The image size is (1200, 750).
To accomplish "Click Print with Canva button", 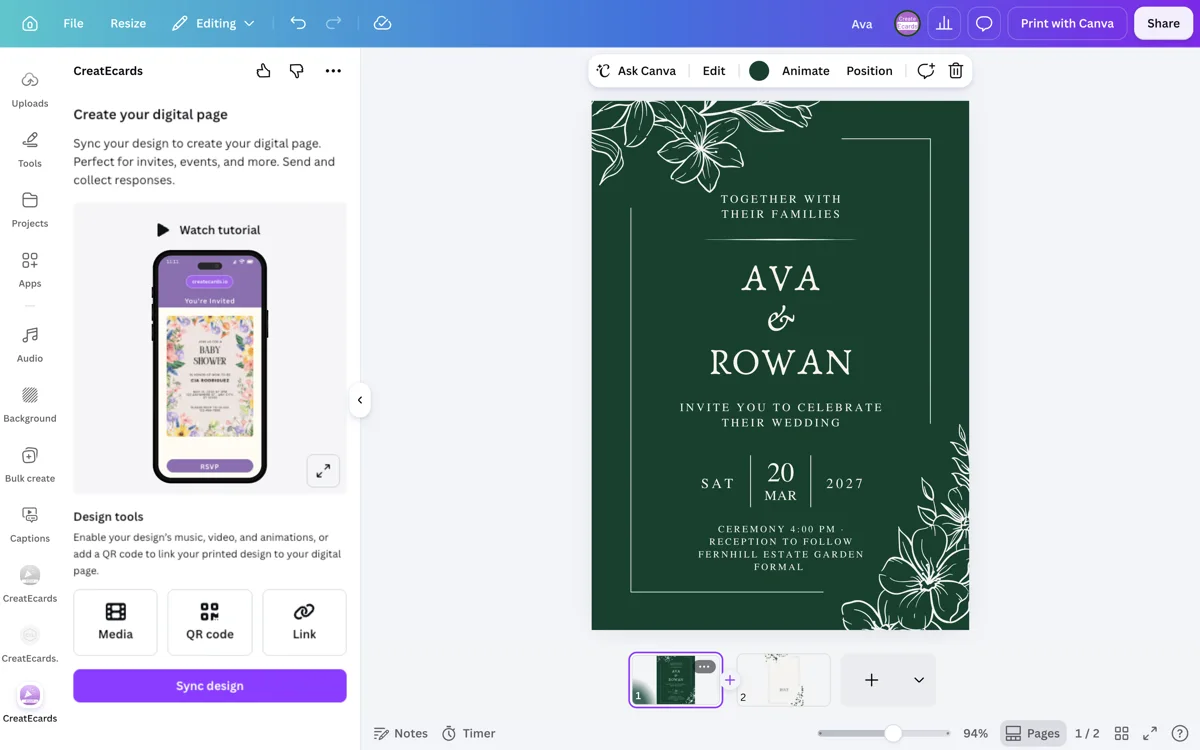I will [x=1067, y=23].
